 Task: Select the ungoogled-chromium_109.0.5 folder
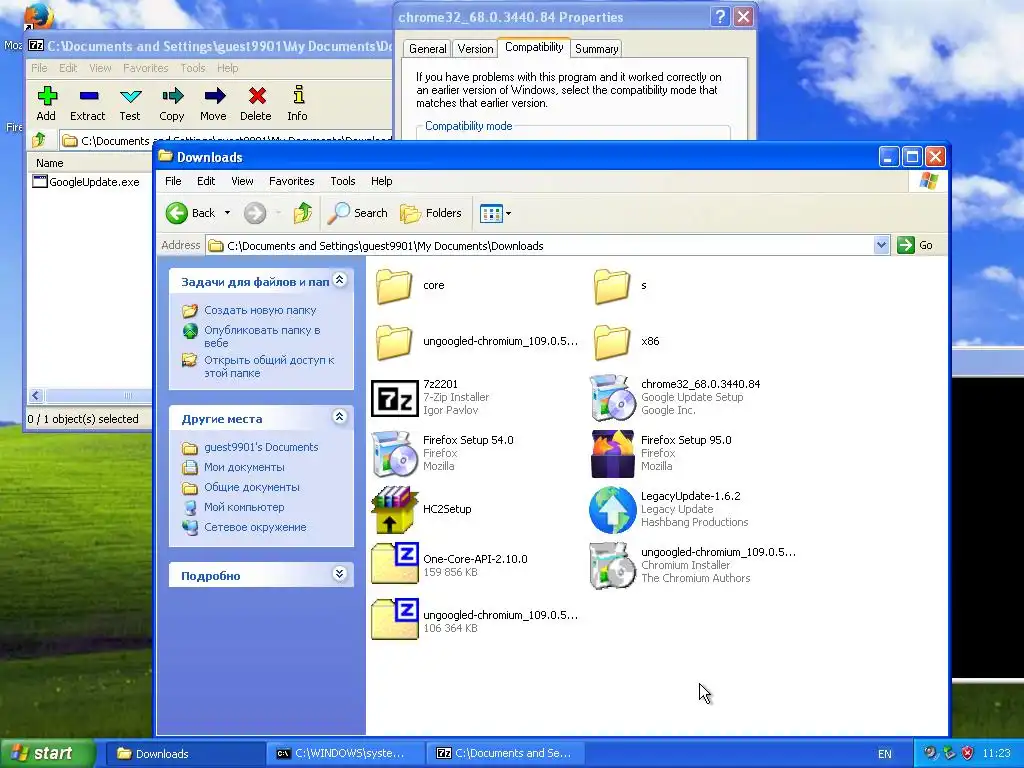tap(475, 342)
